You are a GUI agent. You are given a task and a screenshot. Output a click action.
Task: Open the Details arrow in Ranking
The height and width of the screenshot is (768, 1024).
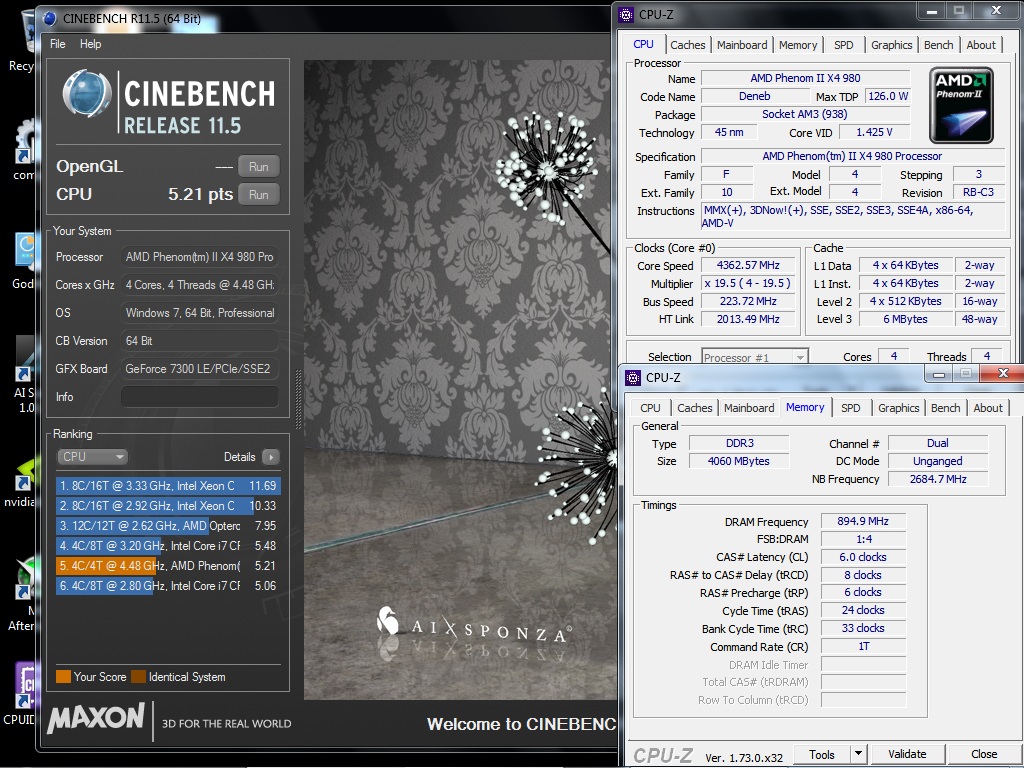click(x=270, y=457)
